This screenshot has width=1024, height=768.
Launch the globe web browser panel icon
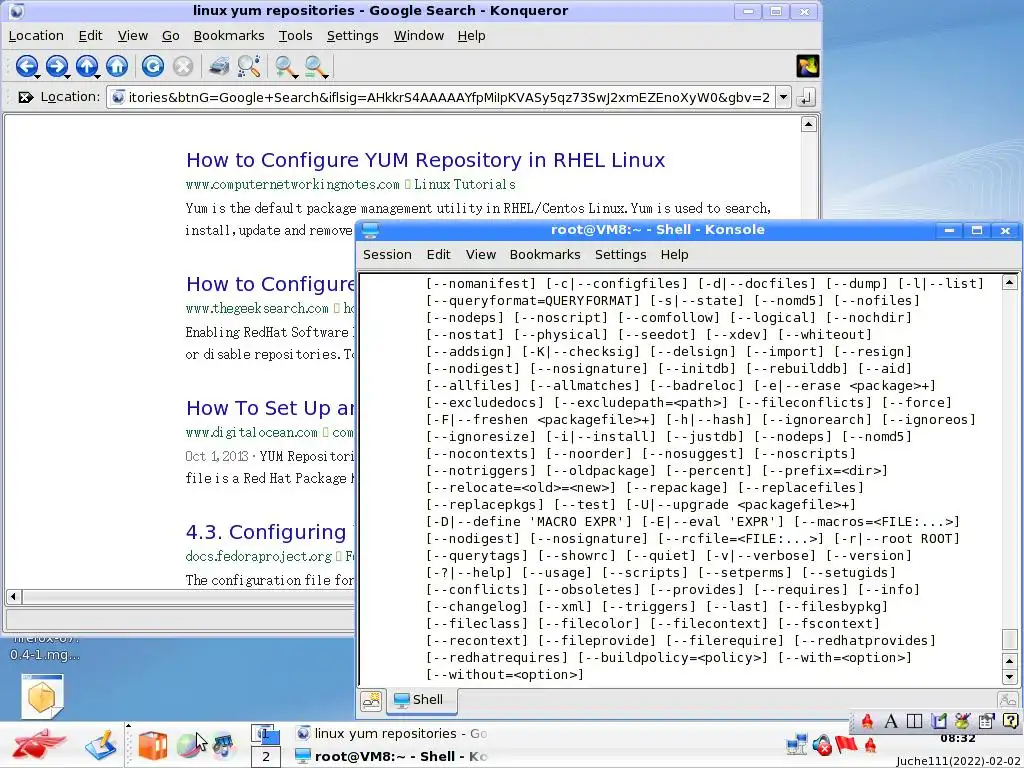pos(188,746)
